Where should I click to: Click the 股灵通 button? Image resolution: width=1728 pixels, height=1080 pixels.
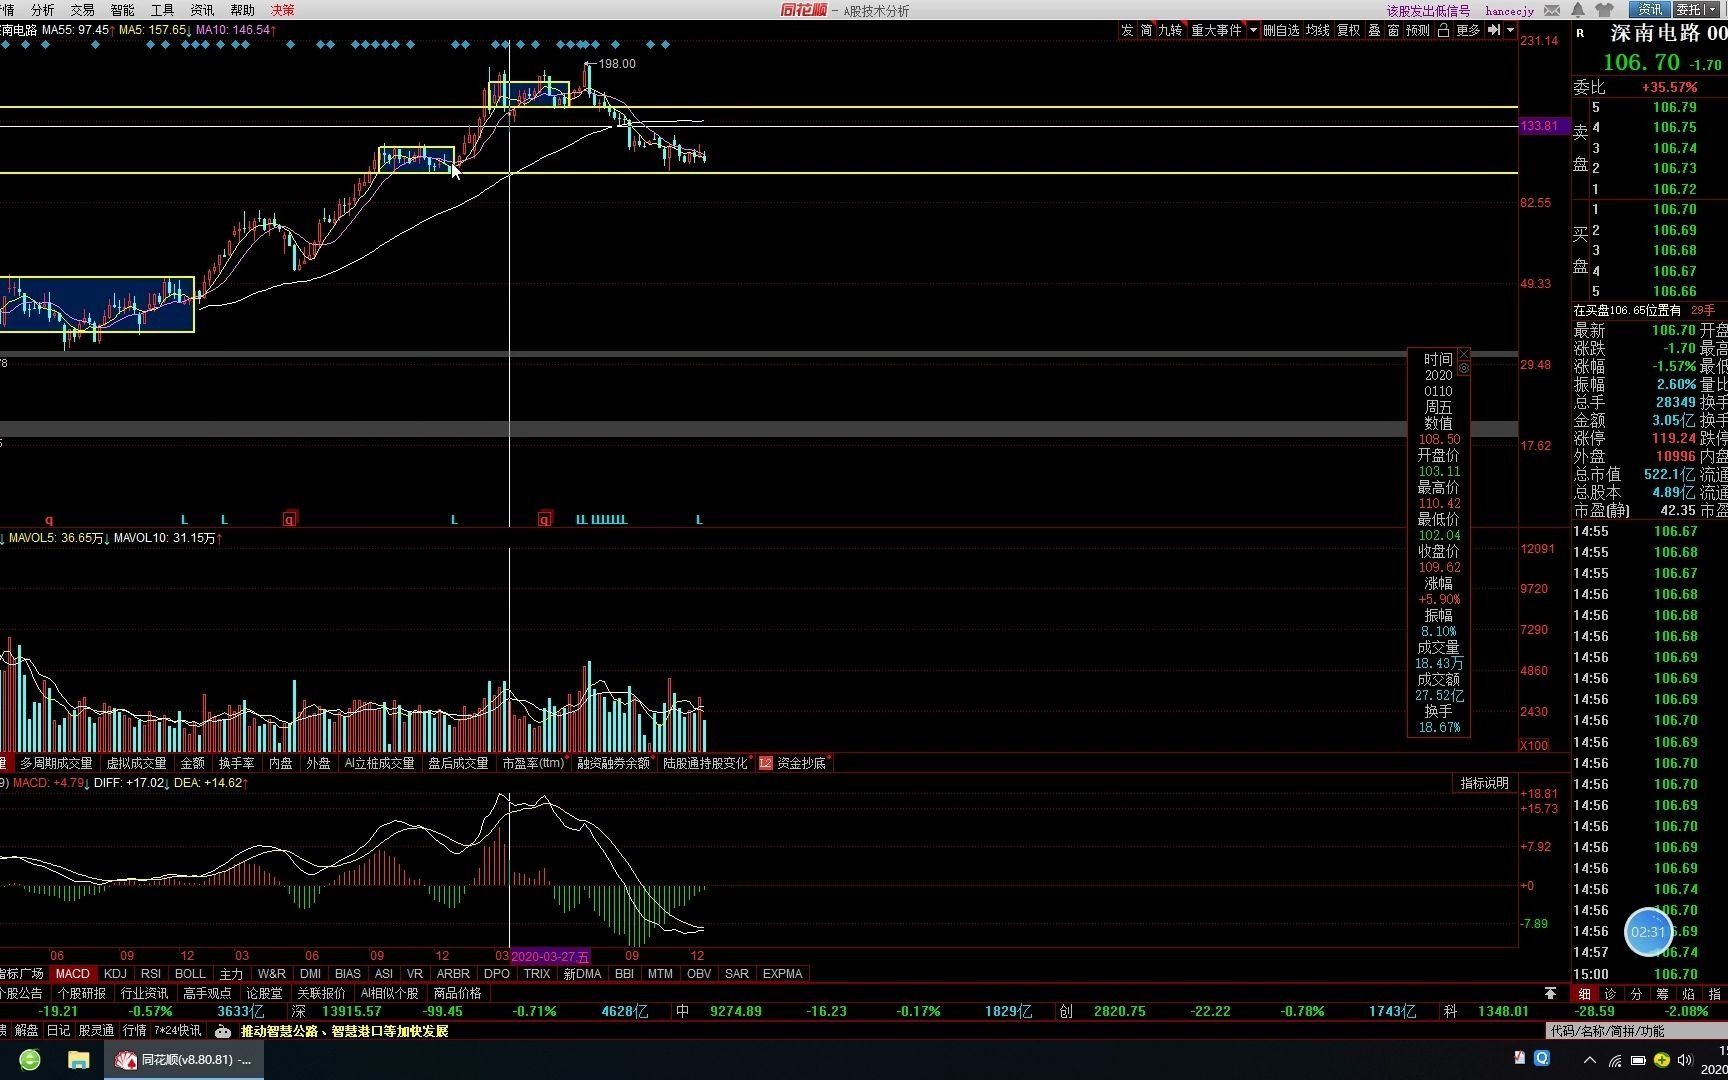click(96, 1031)
